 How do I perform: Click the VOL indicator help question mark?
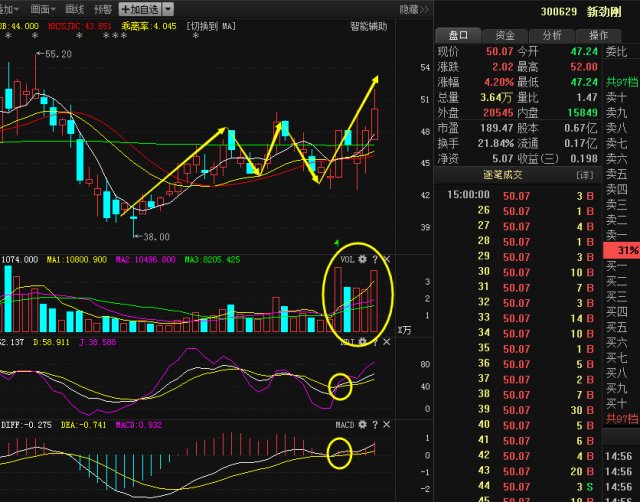pyautogui.click(x=375, y=259)
